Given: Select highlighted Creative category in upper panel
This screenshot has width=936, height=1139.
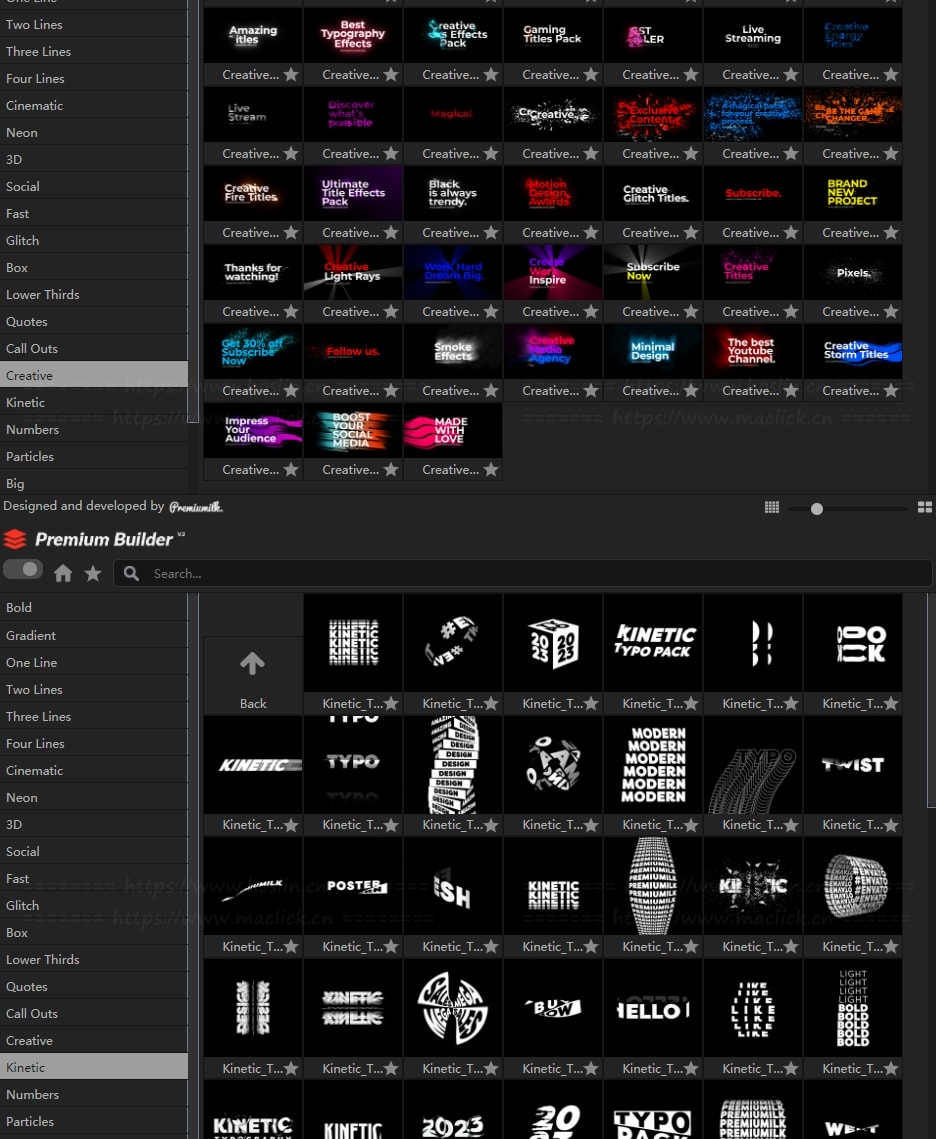Looking at the screenshot, I should tap(94, 376).
